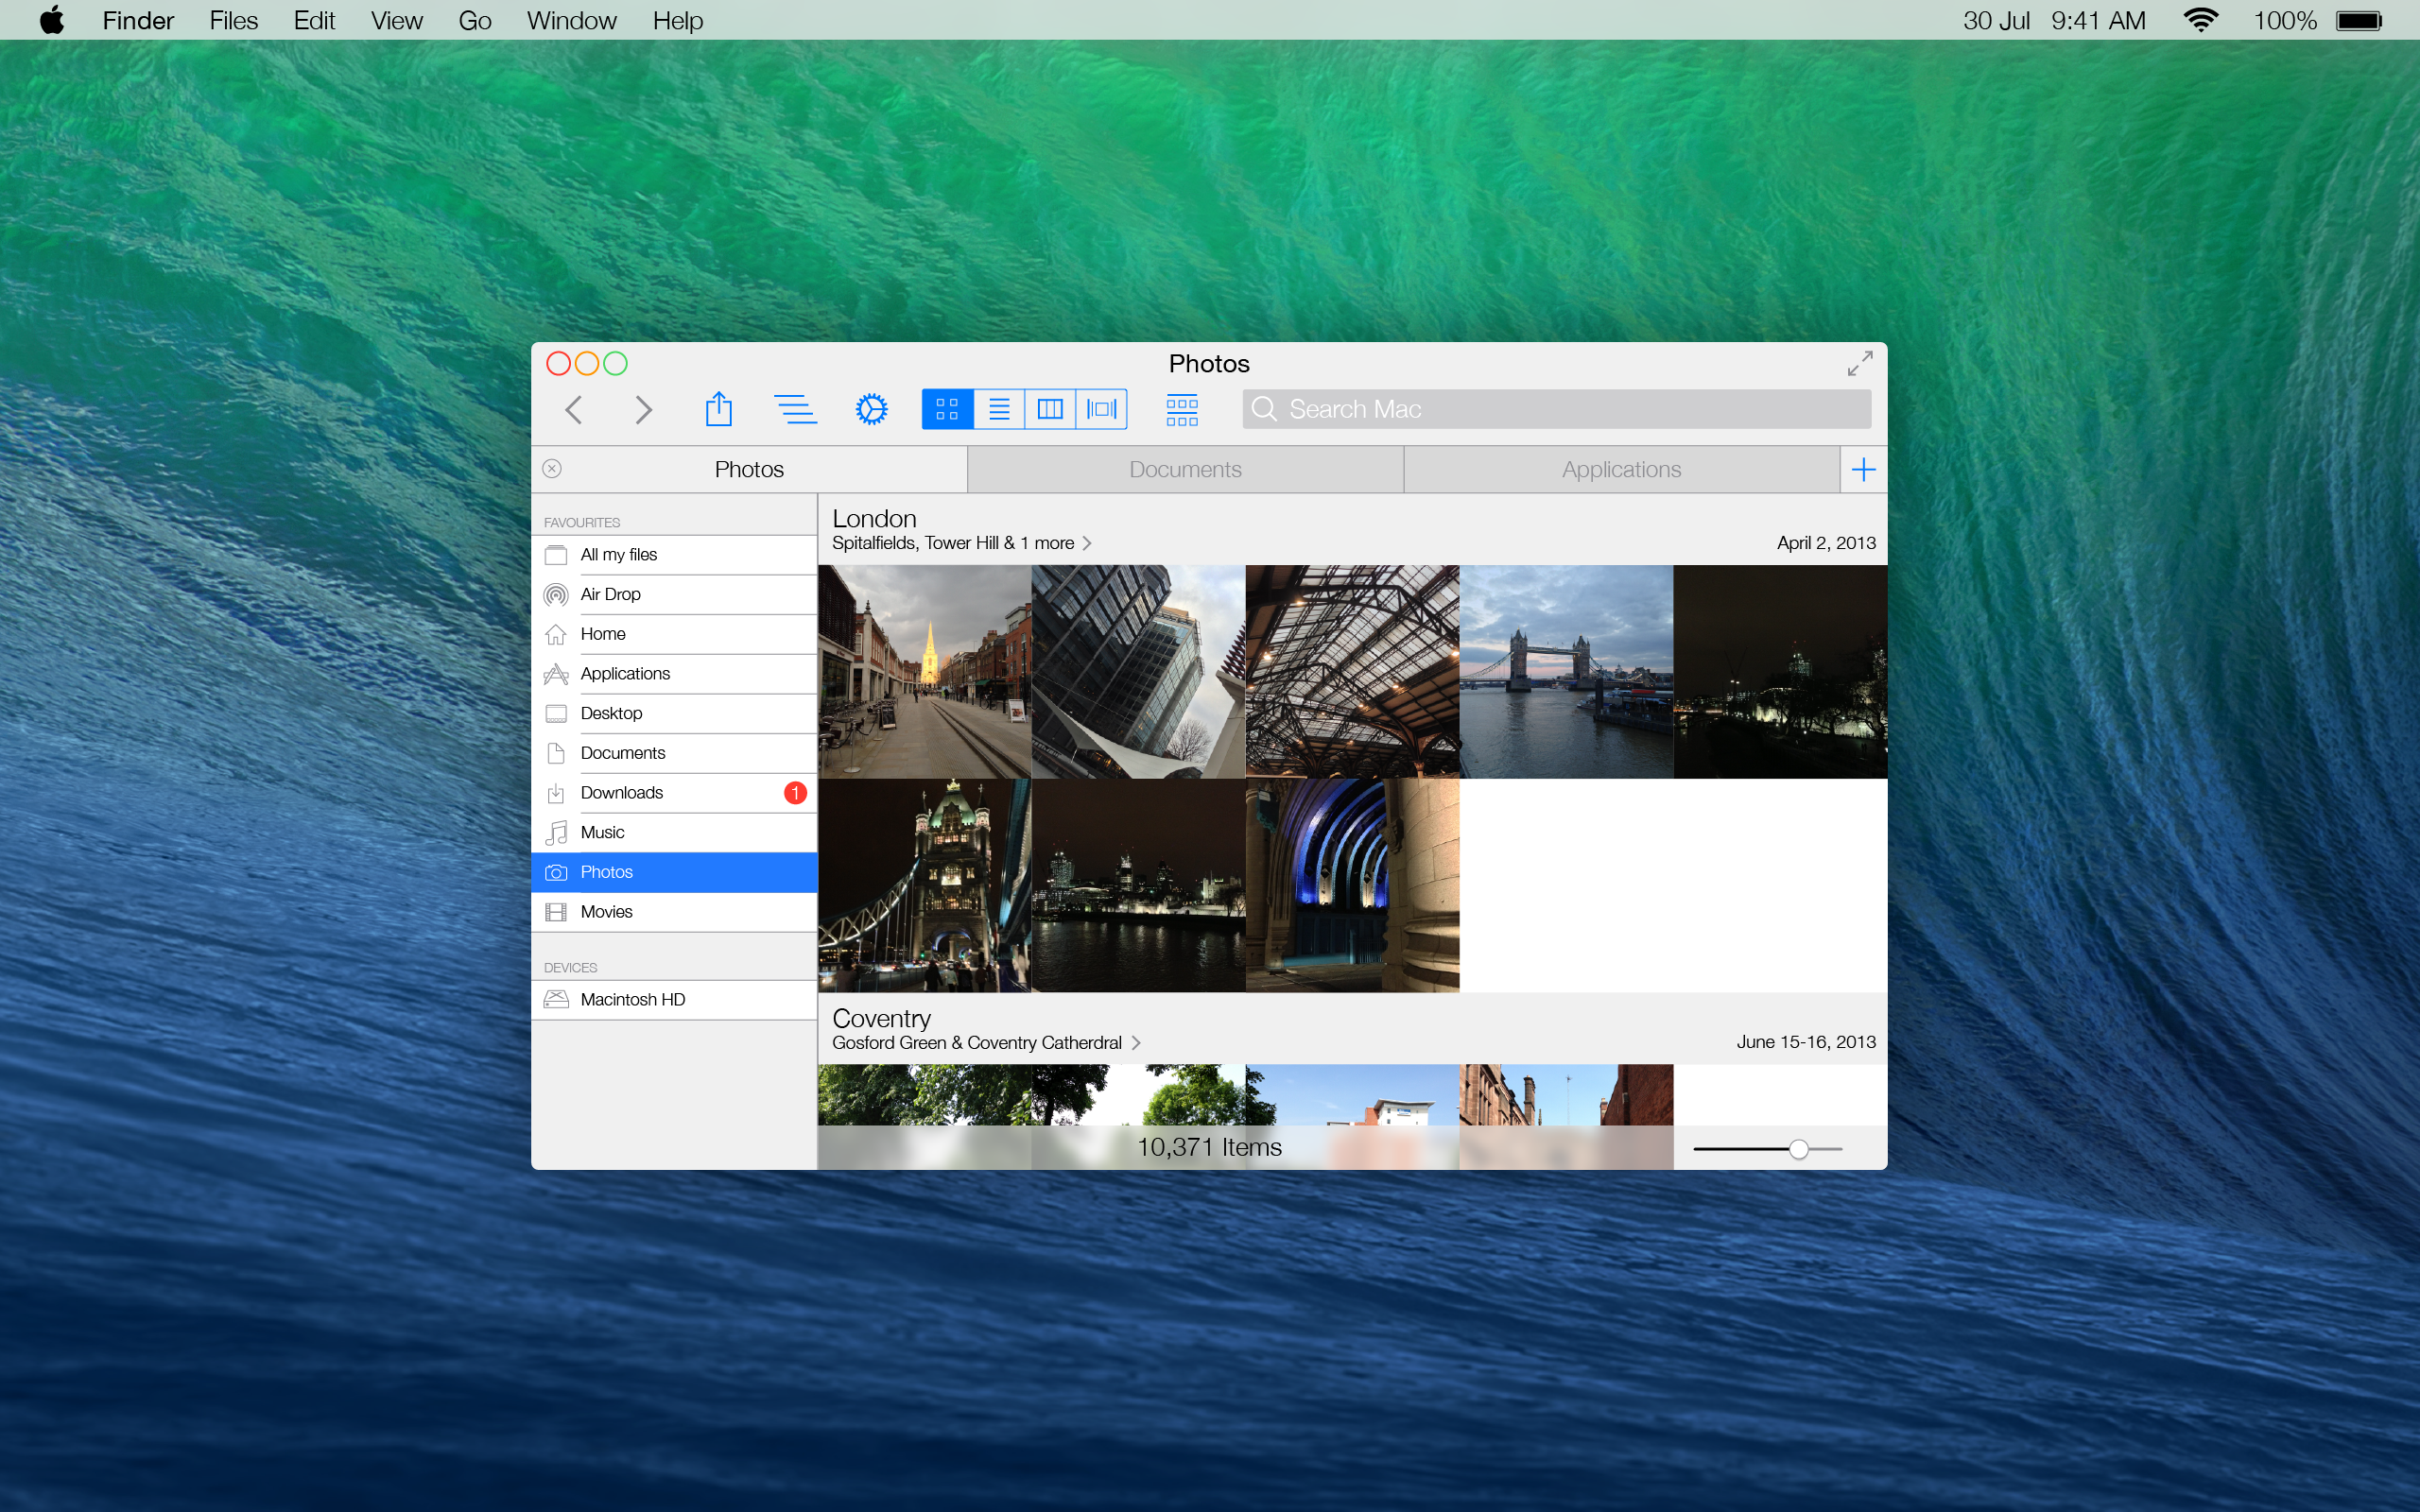
Task: Open the Documents tab
Action: click(x=1185, y=470)
